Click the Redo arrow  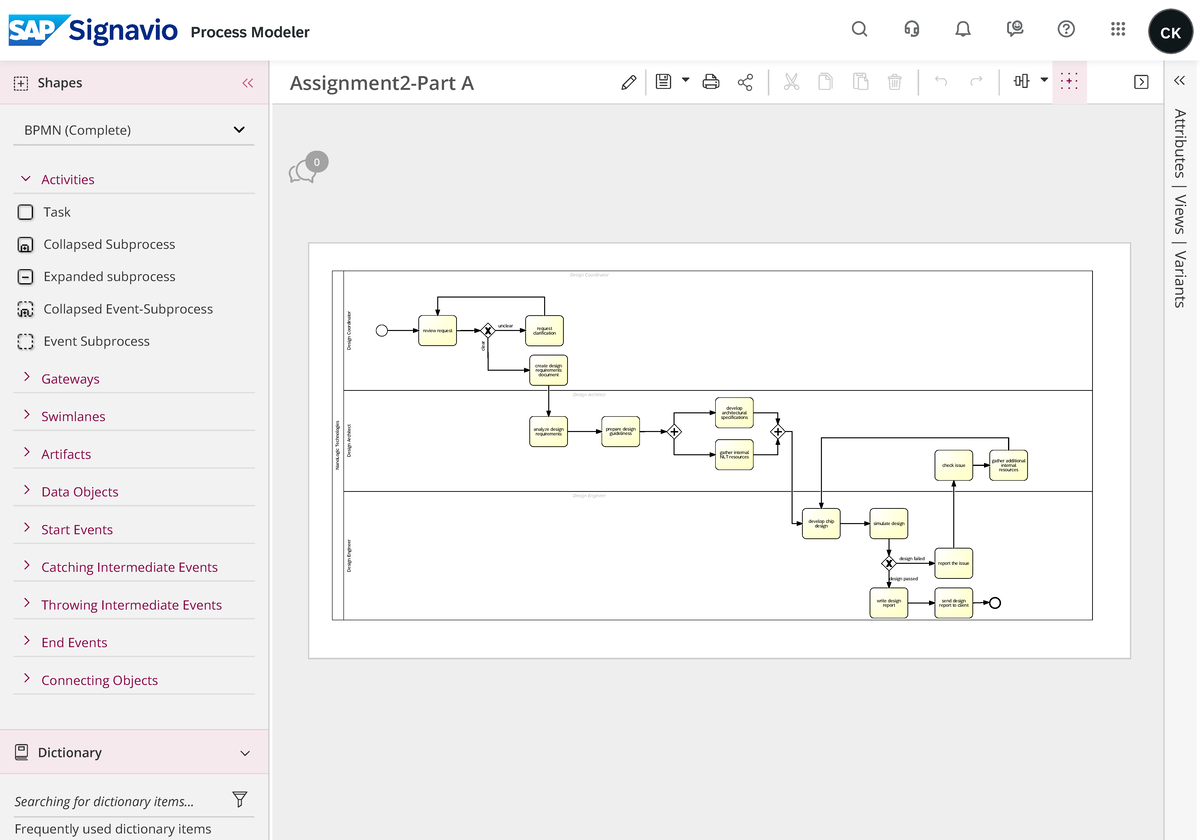tap(976, 82)
